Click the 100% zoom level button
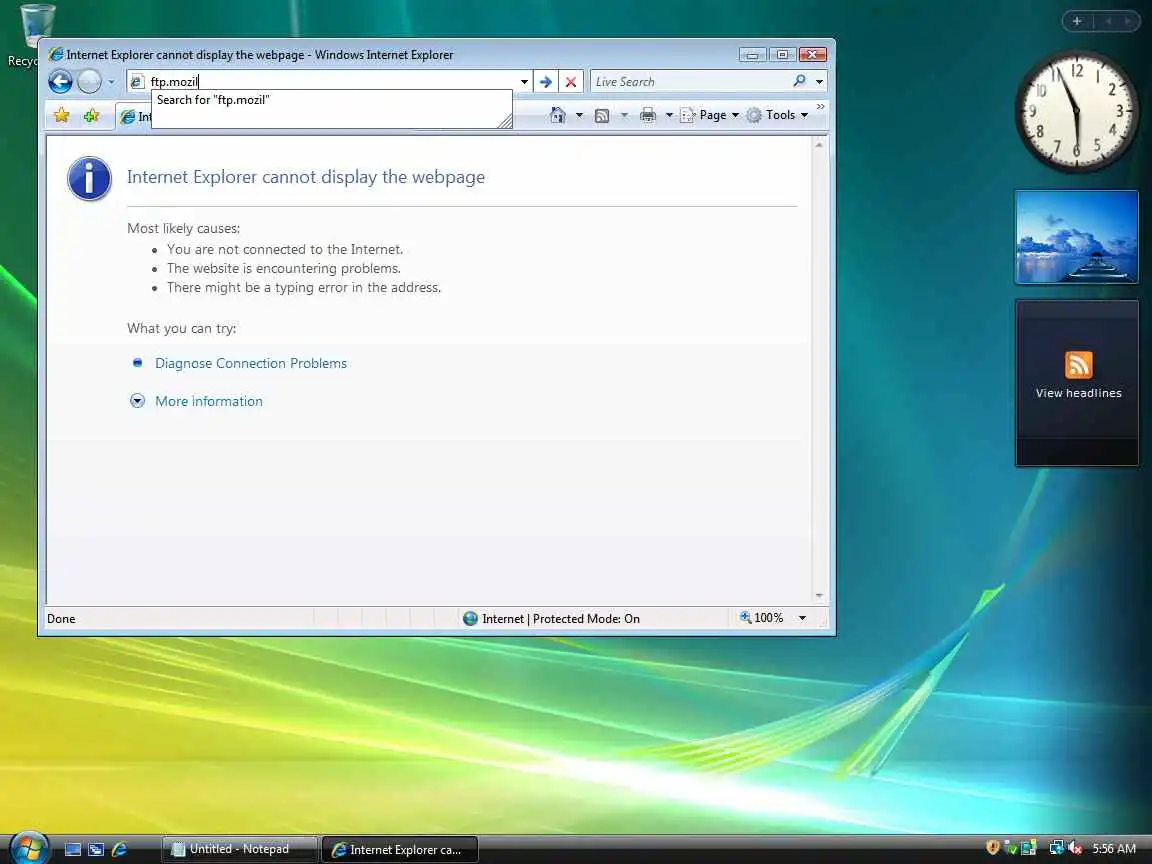The height and width of the screenshot is (864, 1152). pos(762,618)
